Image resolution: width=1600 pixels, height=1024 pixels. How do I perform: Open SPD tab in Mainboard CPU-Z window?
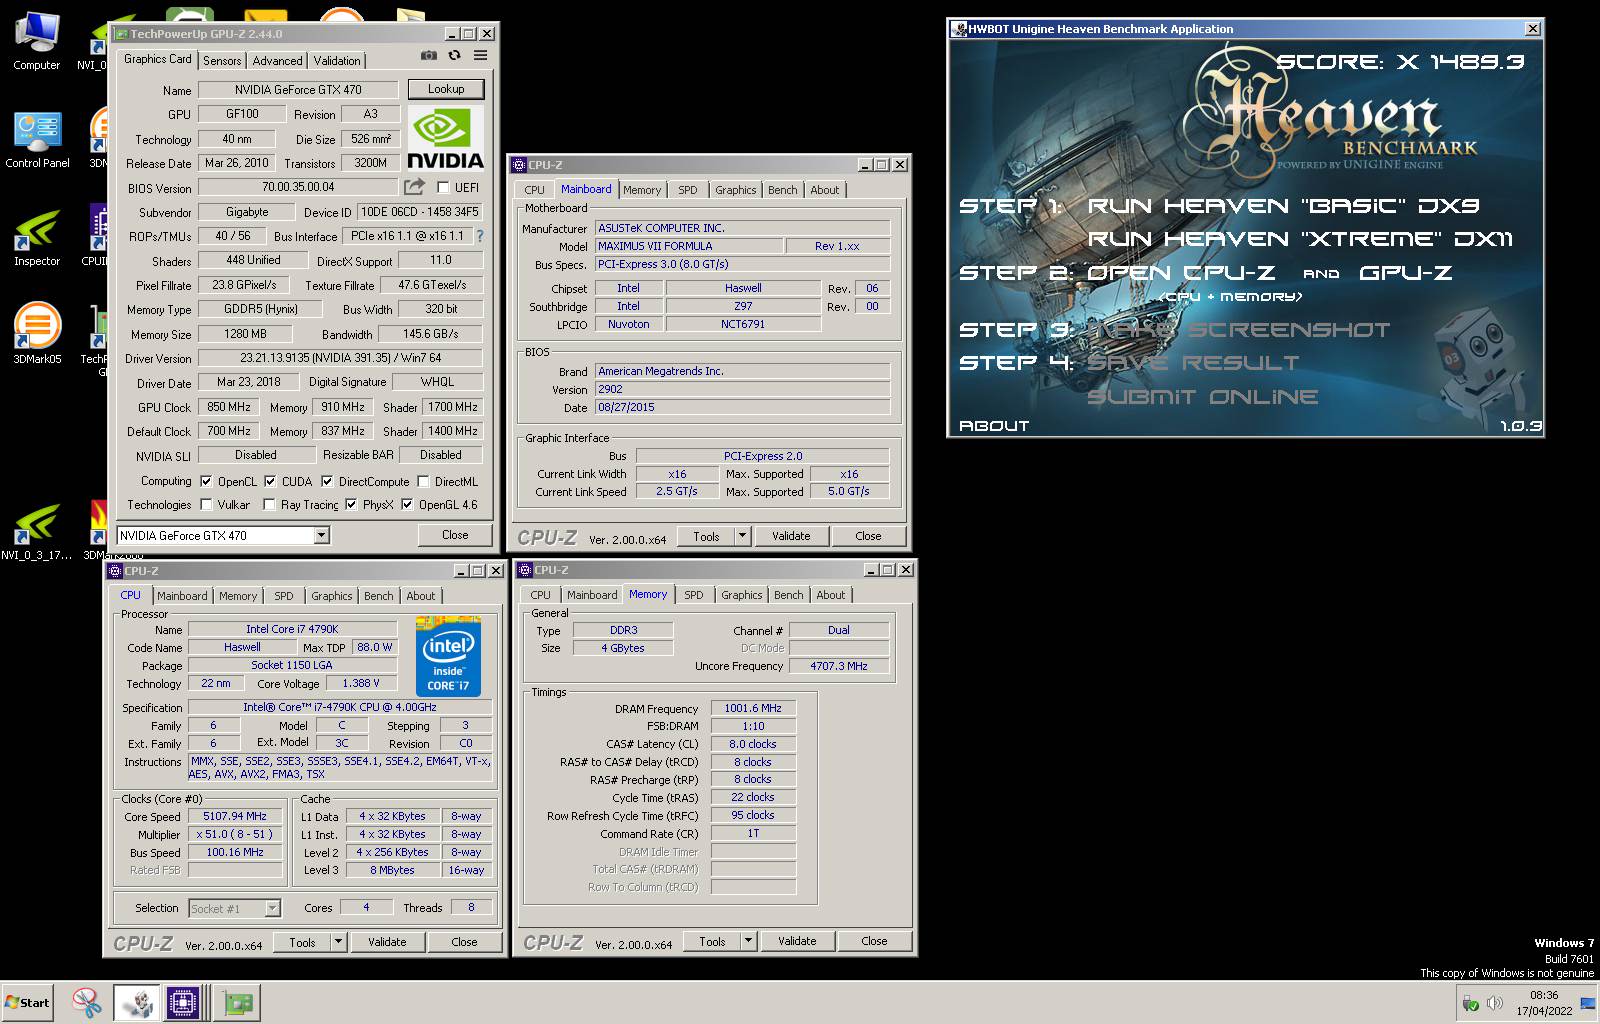688,190
